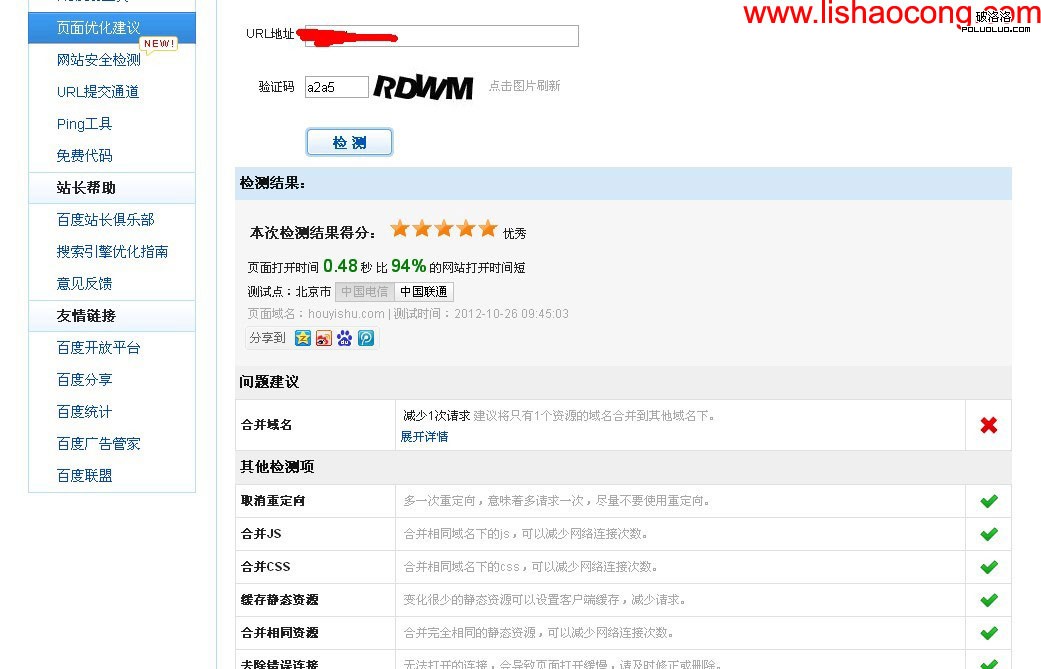Expand 合并域名 details via 展开详情
Image resolution: width=1041 pixels, height=669 pixels.
(x=424, y=436)
